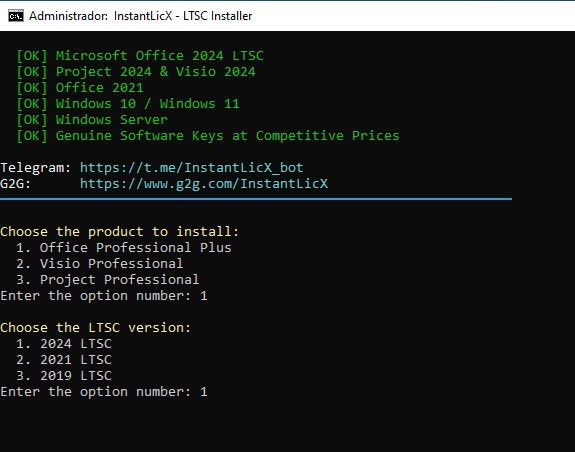Click the '2019 LTSC' version line
This screenshot has width=575, height=452.
pos(64,376)
